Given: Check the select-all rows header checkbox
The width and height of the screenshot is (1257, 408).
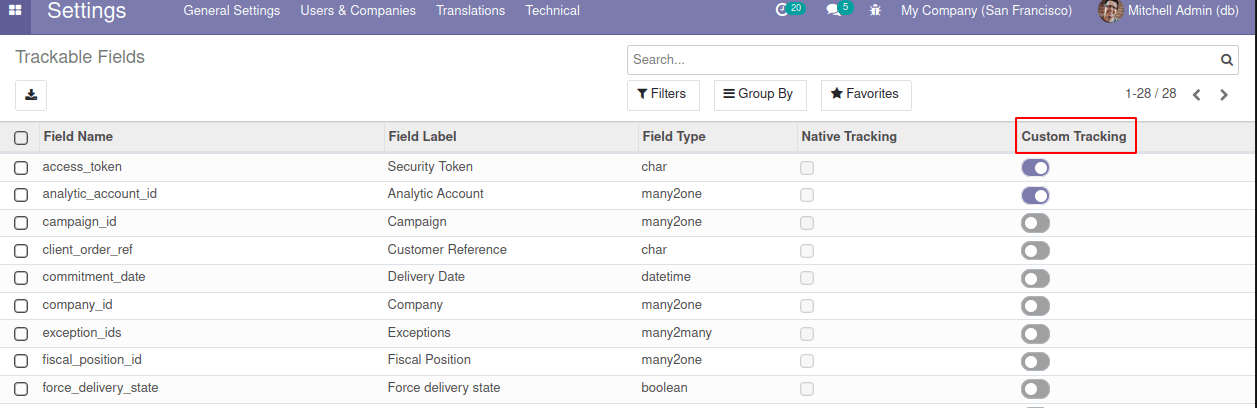Looking at the screenshot, I should pos(21,138).
